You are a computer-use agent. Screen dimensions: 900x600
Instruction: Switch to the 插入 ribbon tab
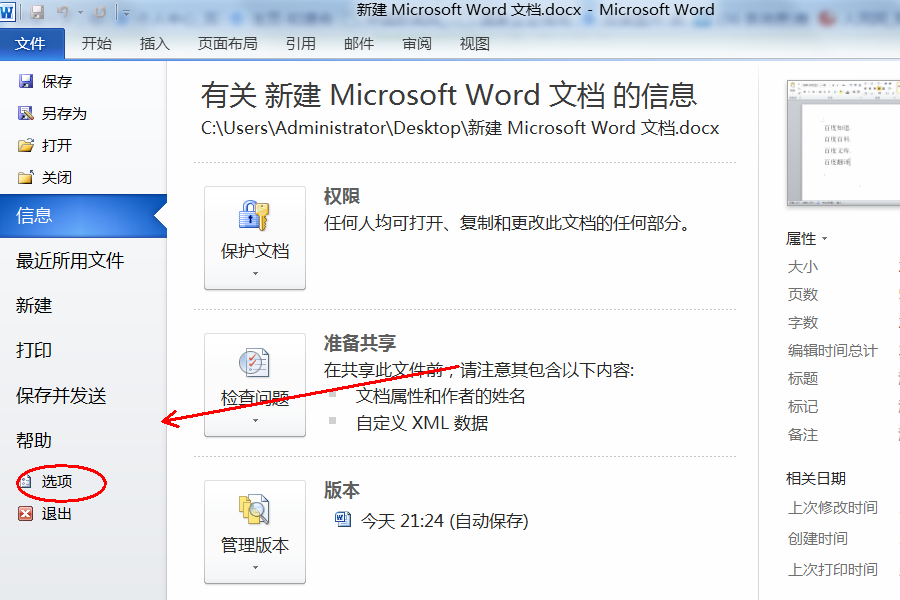click(x=154, y=44)
